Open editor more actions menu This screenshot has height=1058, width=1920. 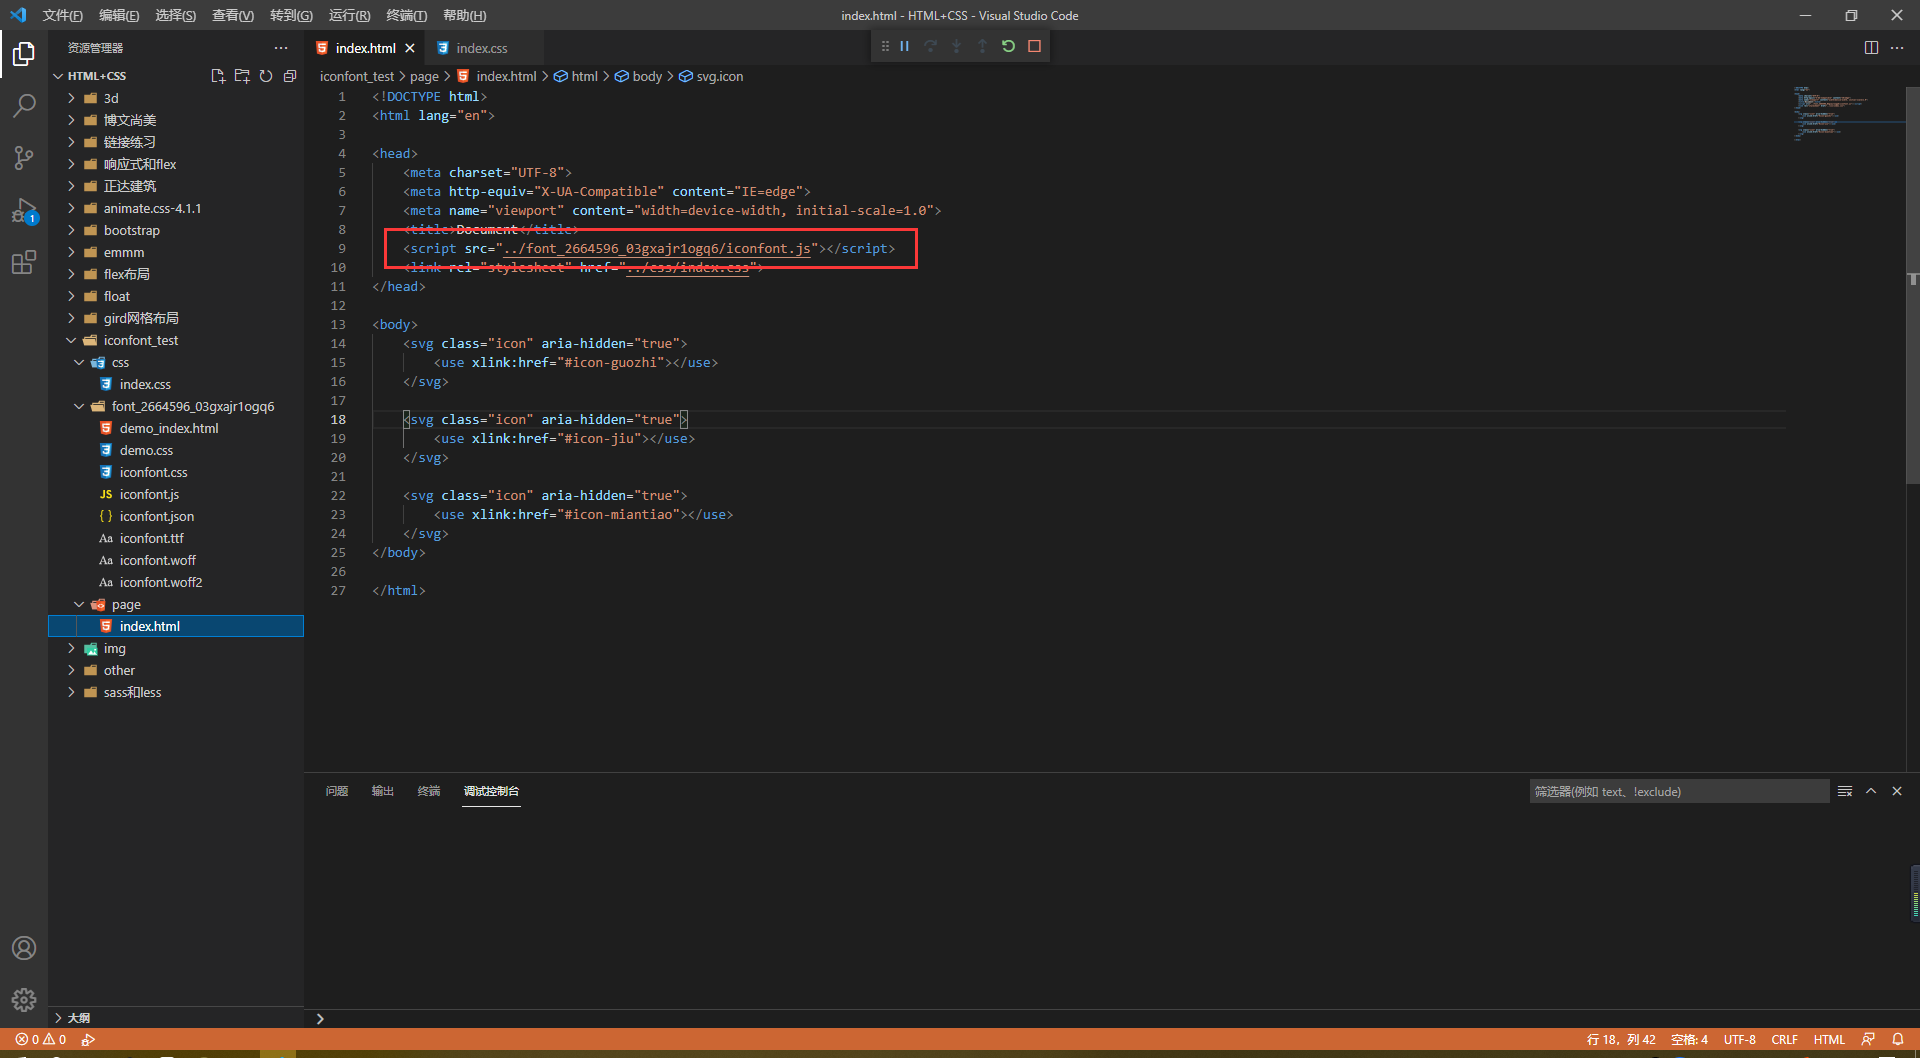(1897, 48)
